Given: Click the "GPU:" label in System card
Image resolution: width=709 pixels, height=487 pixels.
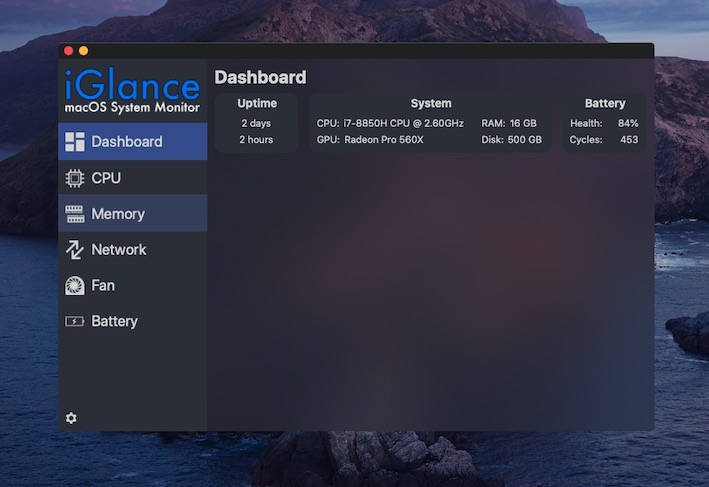Looking at the screenshot, I should tap(328, 140).
